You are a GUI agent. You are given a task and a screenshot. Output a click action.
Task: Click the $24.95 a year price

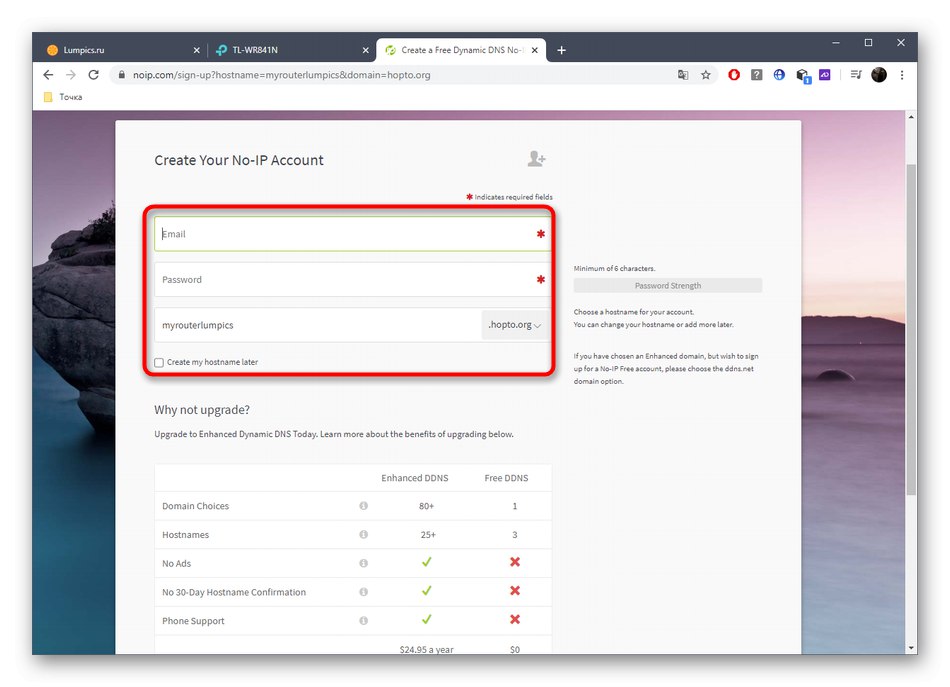[427, 649]
